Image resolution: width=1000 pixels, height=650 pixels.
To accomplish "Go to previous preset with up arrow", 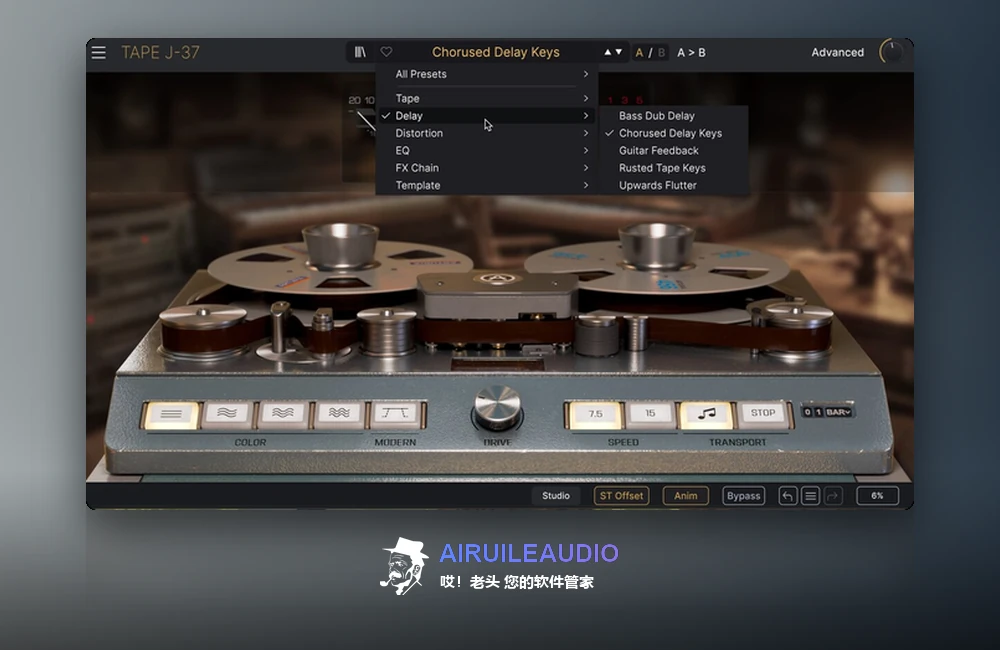I will click(x=608, y=52).
